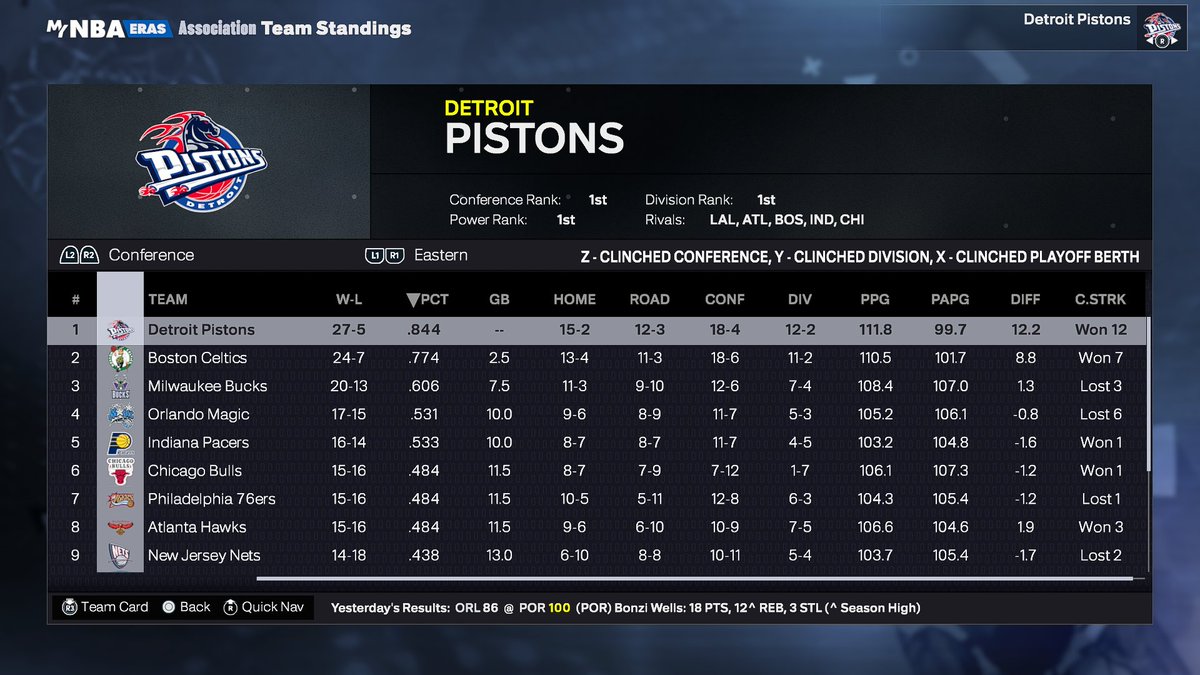Click the R3 Team Card icon
The width and height of the screenshot is (1200, 675).
68,607
